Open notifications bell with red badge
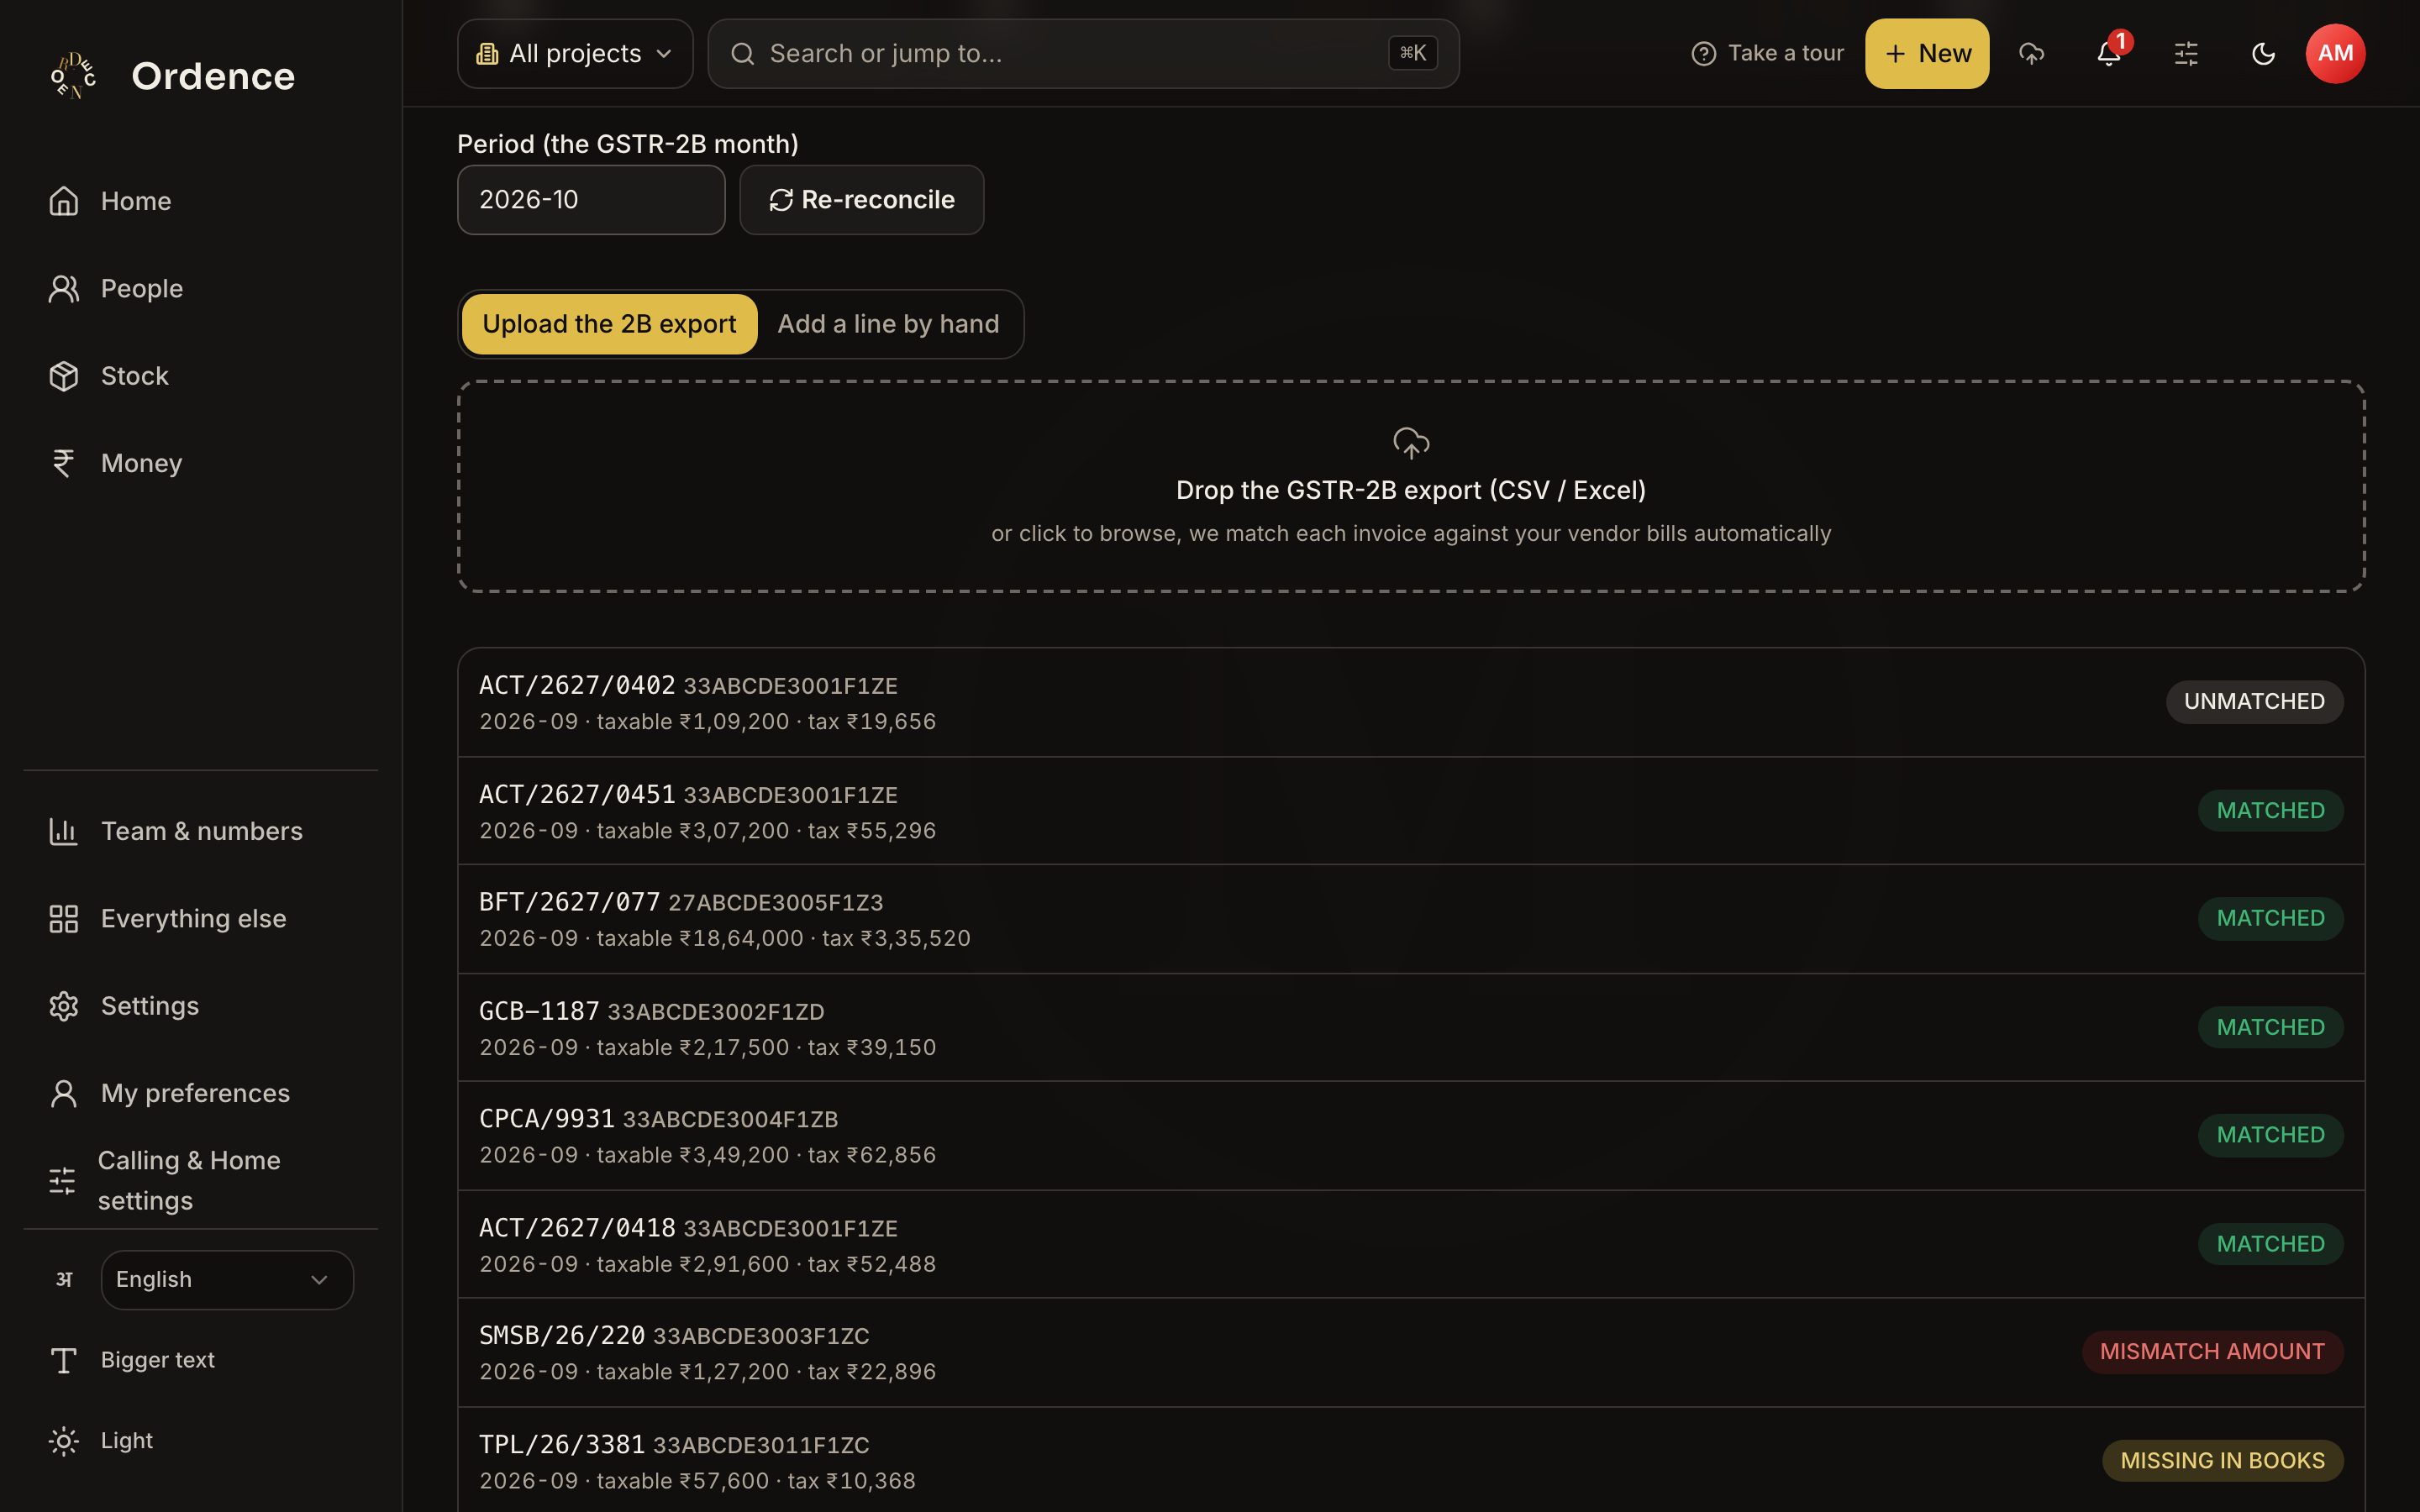This screenshot has height=1512, width=2420. tap(2109, 53)
